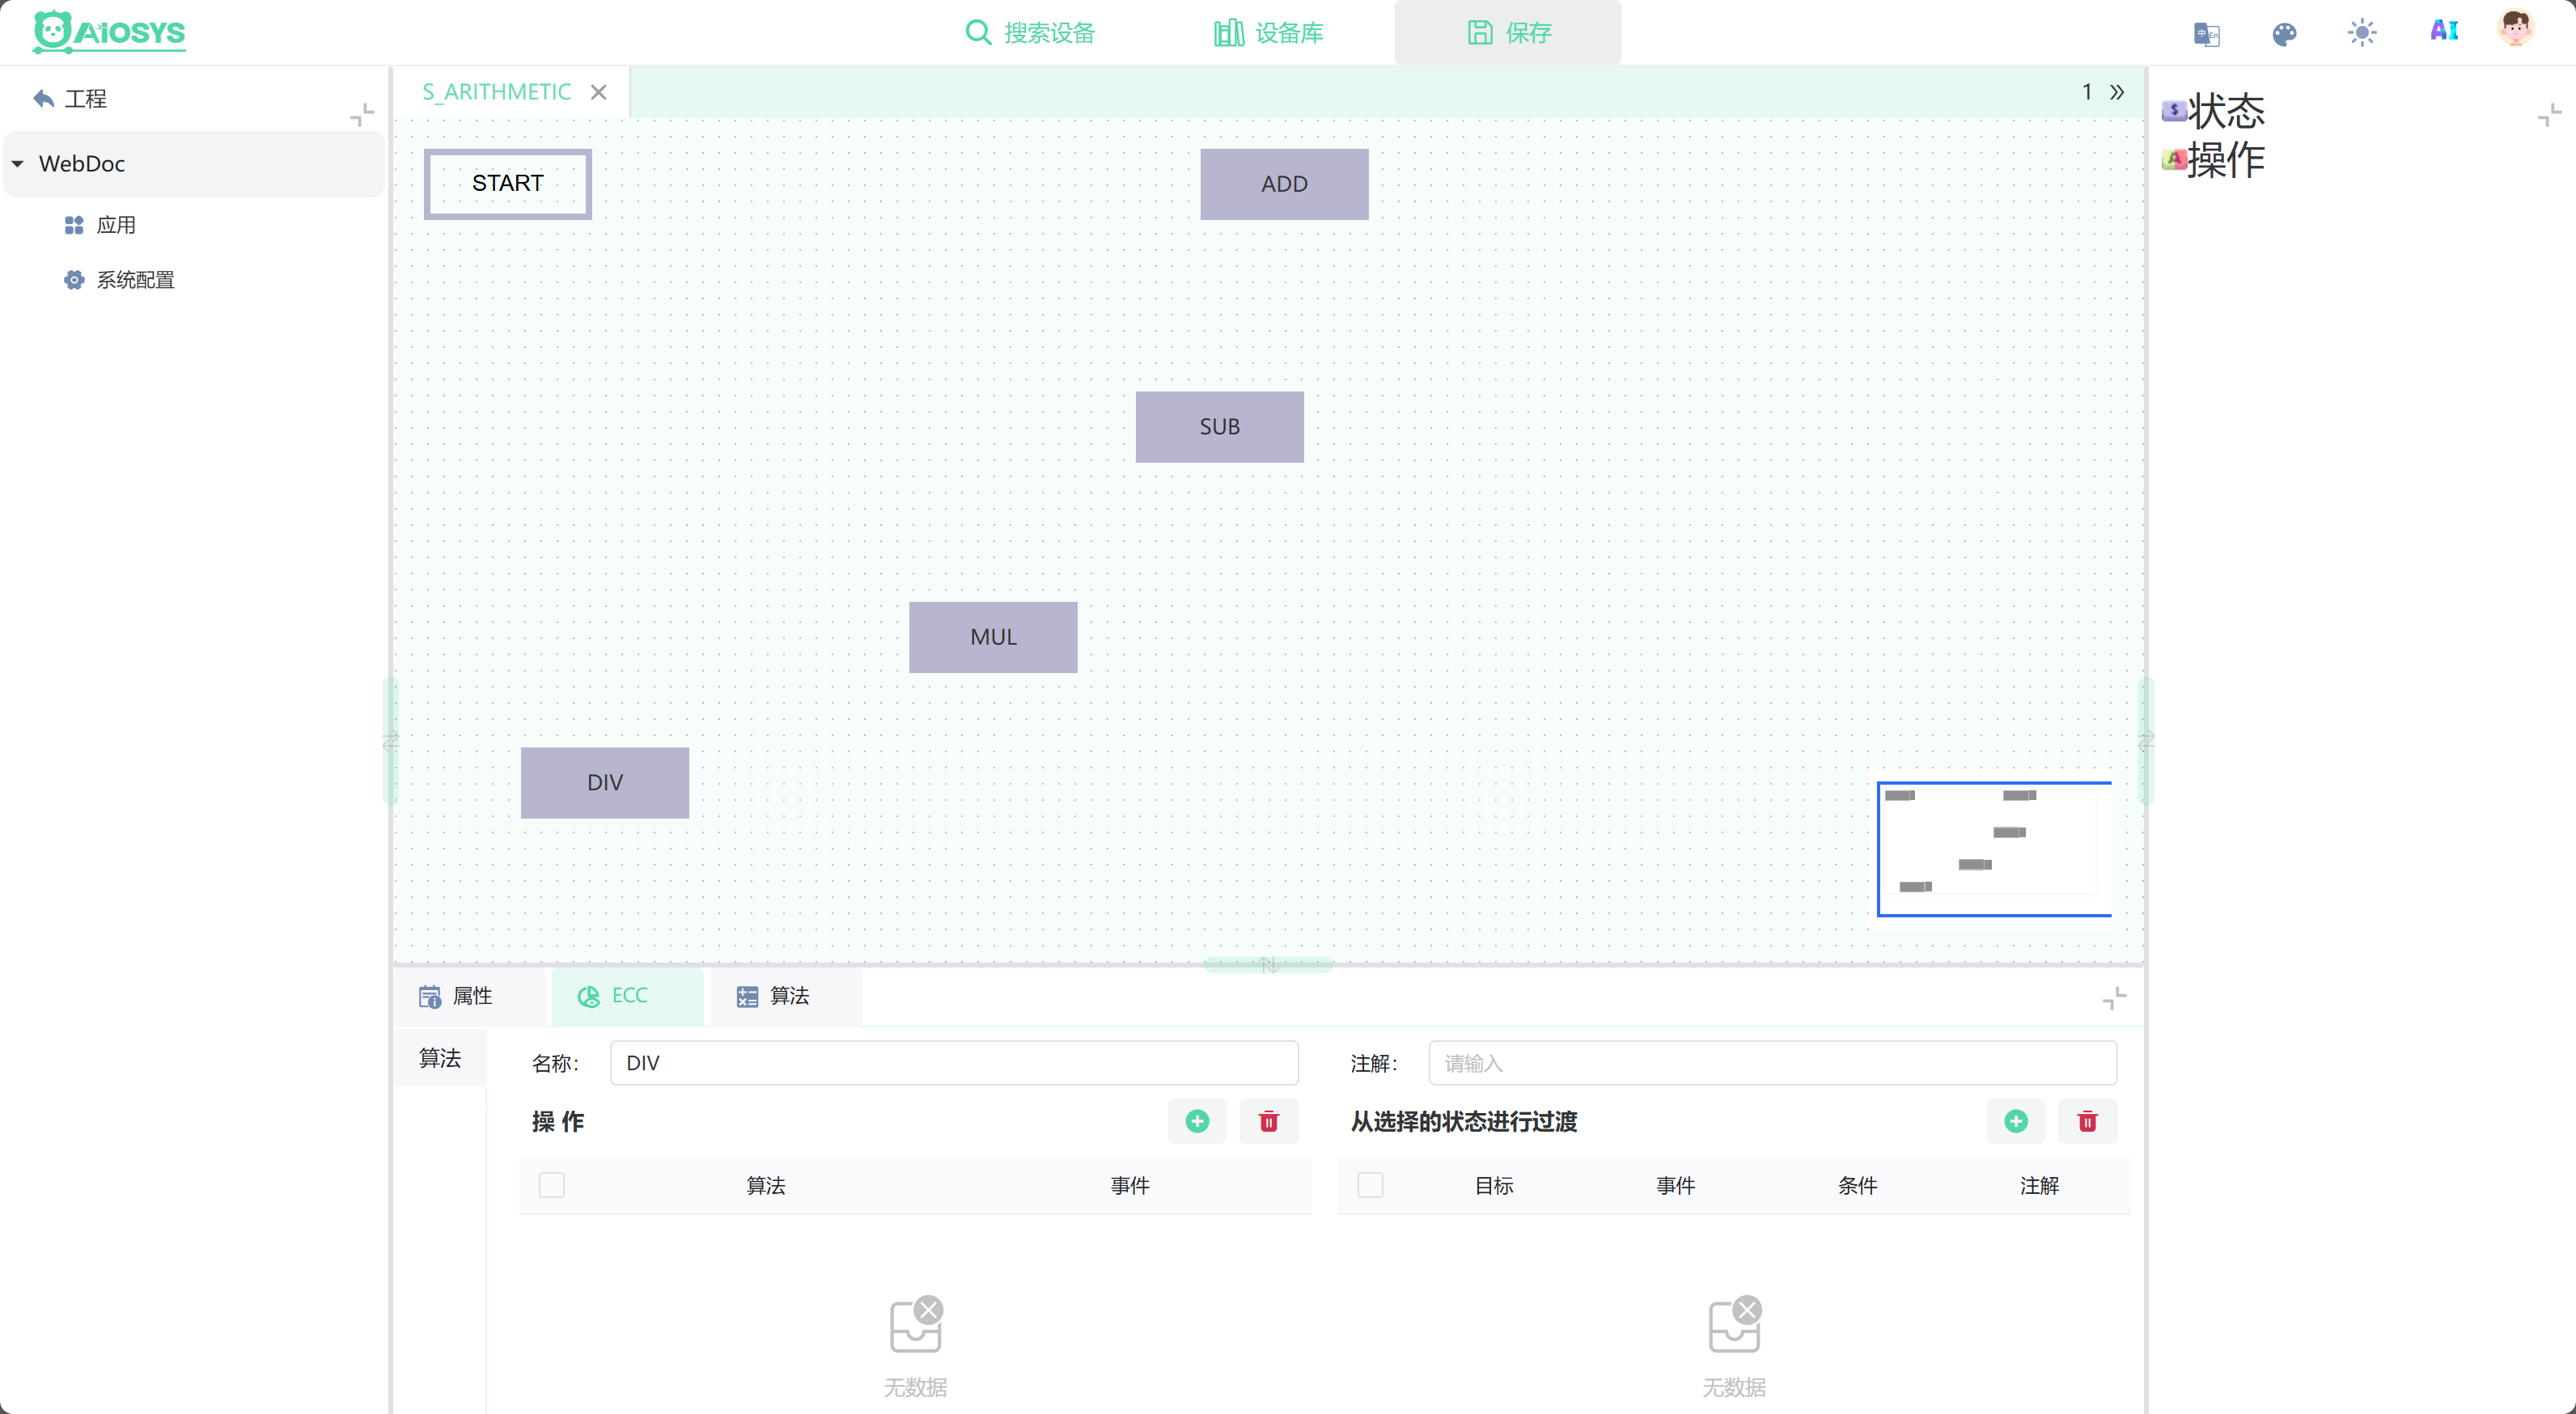Click the AIOSYS logo

[x=109, y=32]
